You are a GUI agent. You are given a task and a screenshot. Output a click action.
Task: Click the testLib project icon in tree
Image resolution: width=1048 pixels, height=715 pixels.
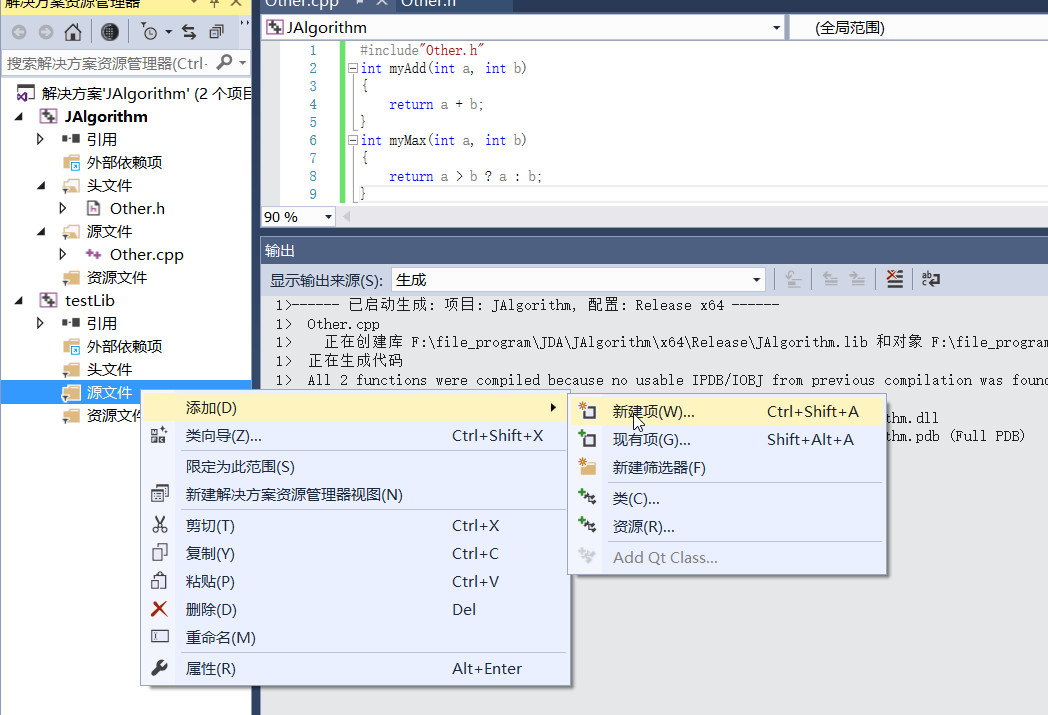click(x=48, y=300)
